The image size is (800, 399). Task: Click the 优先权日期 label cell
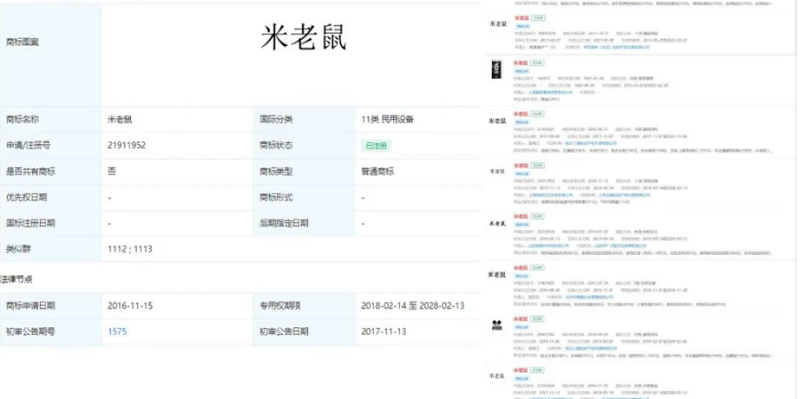tap(51, 197)
